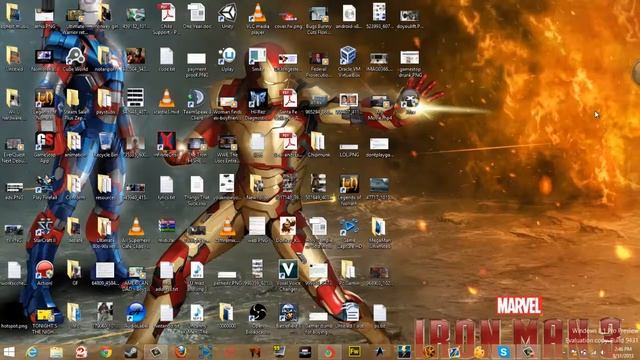Launch the TeamSpeak 3 Client shortcut
This screenshot has width=640, height=360.
(197, 104)
